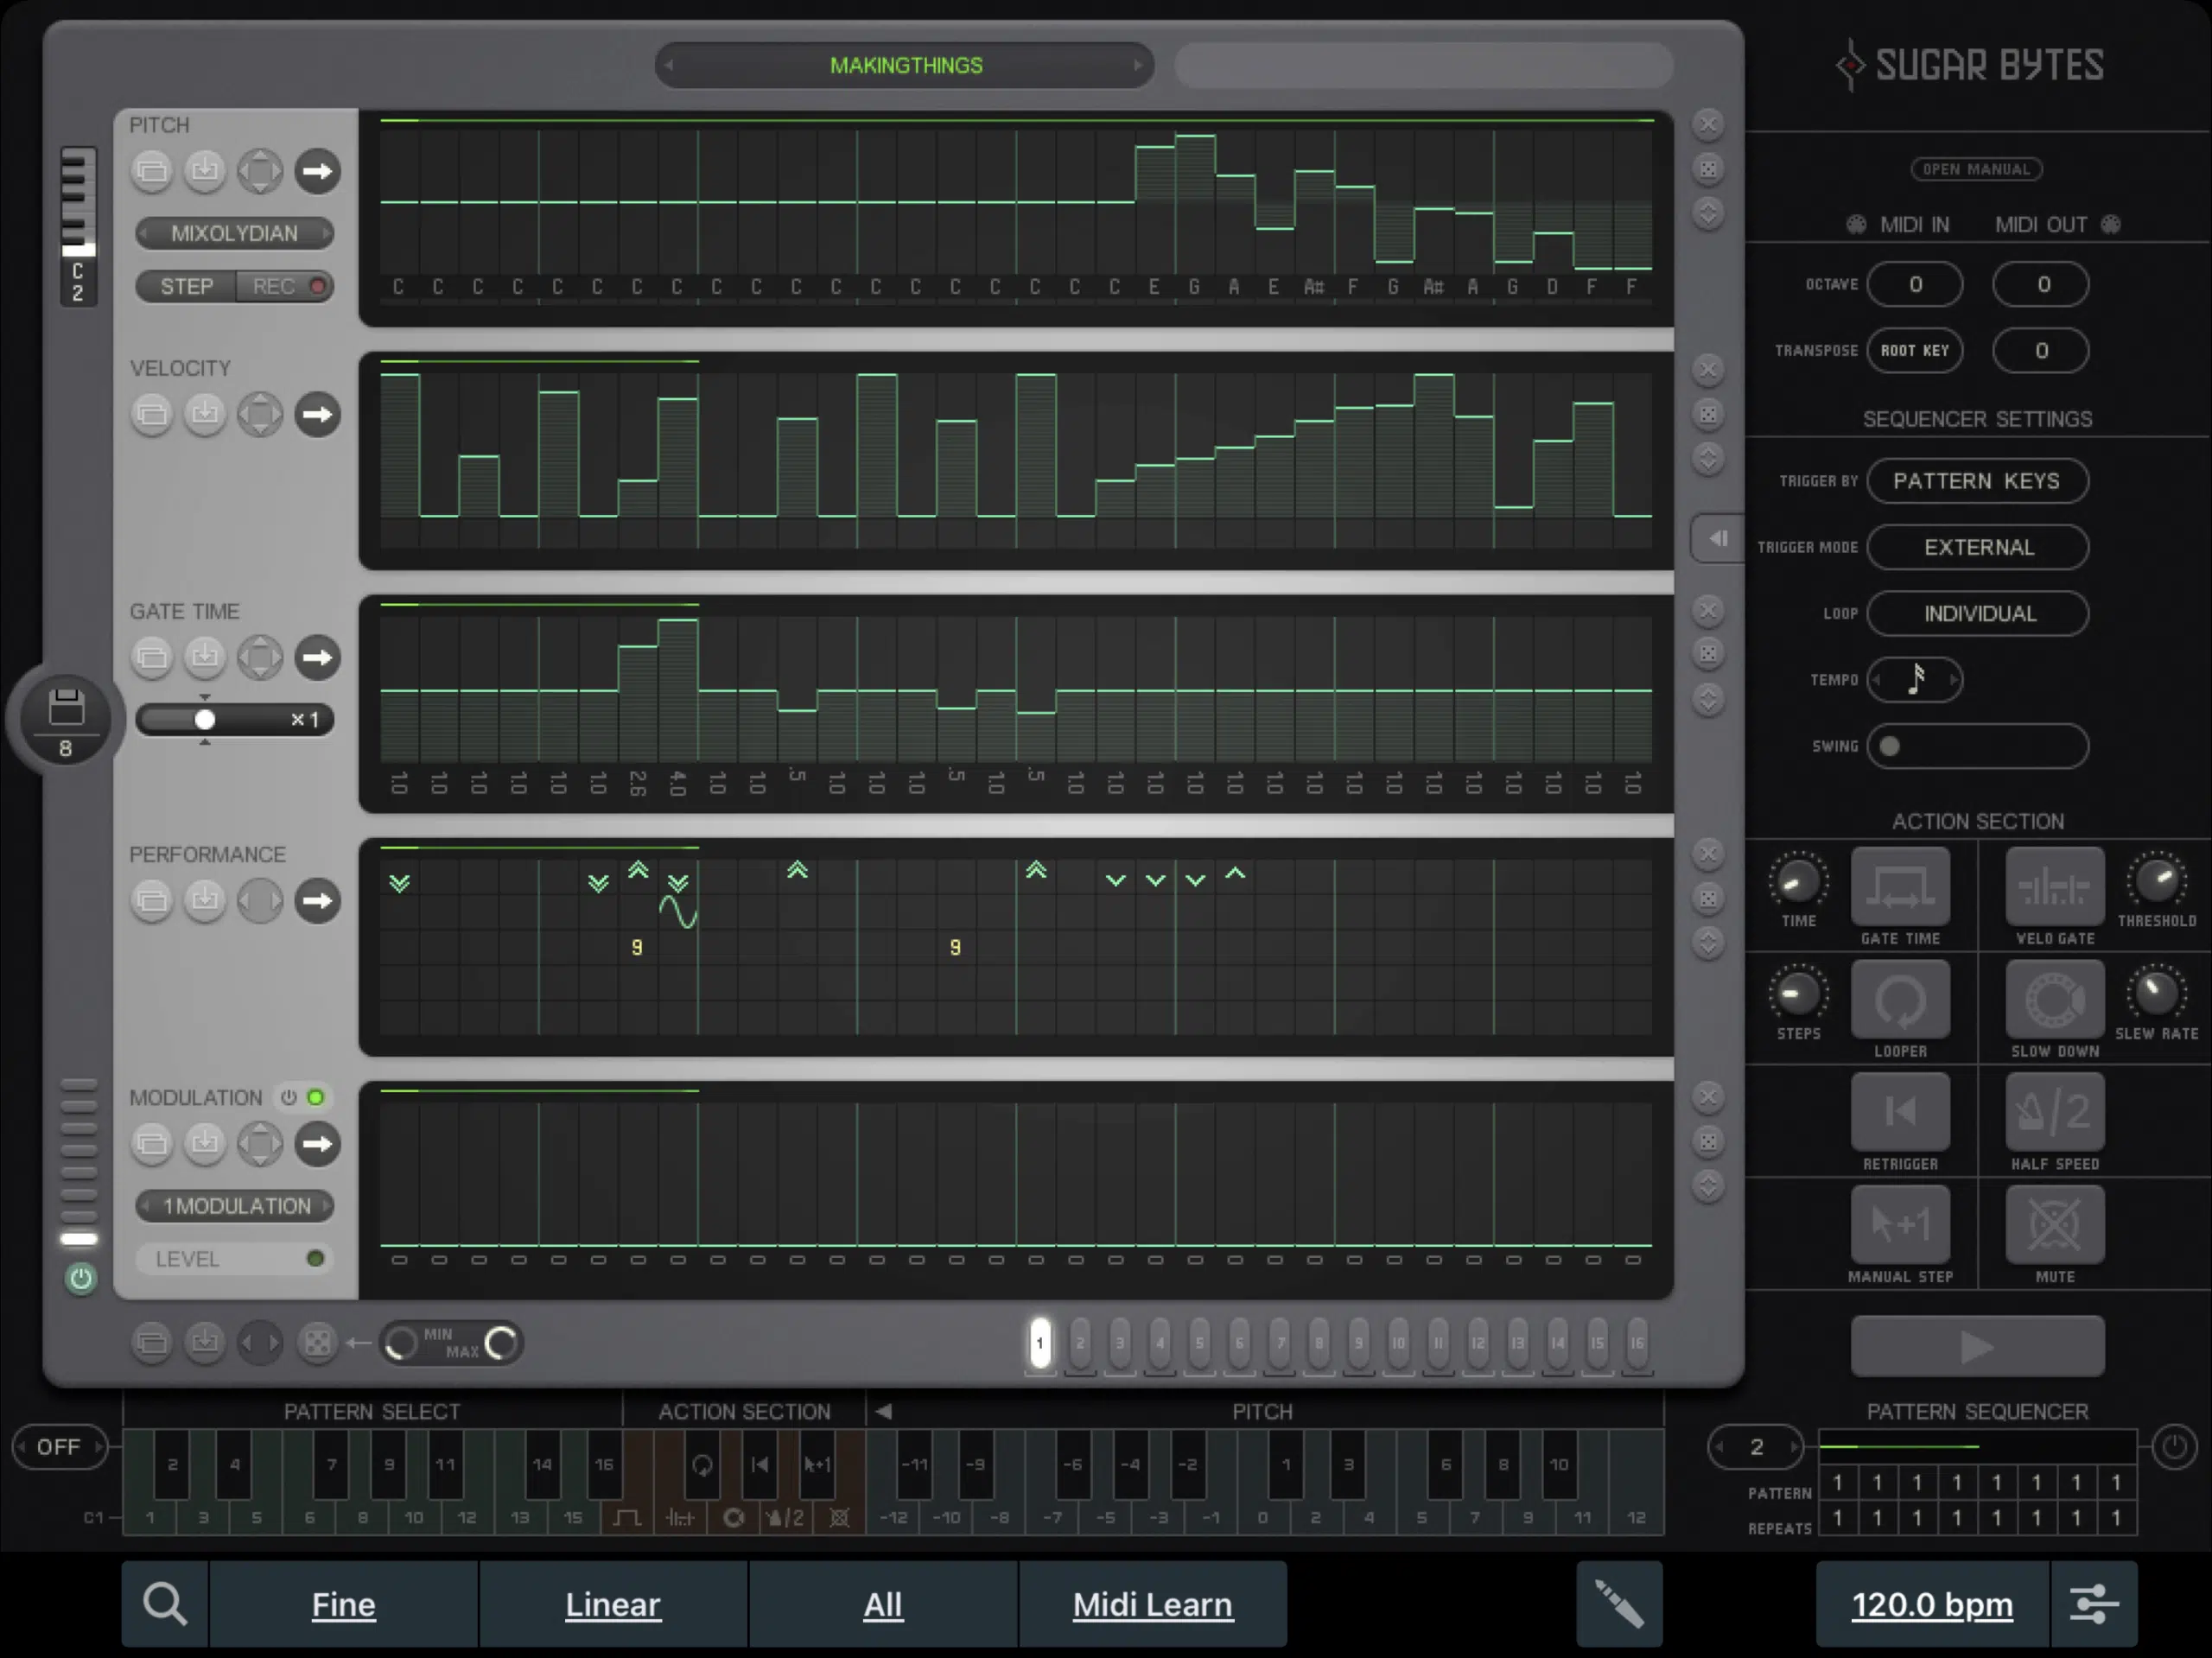Toggle the Pattern Sequencer power button
2212x1658 pixels.
[2173, 1447]
